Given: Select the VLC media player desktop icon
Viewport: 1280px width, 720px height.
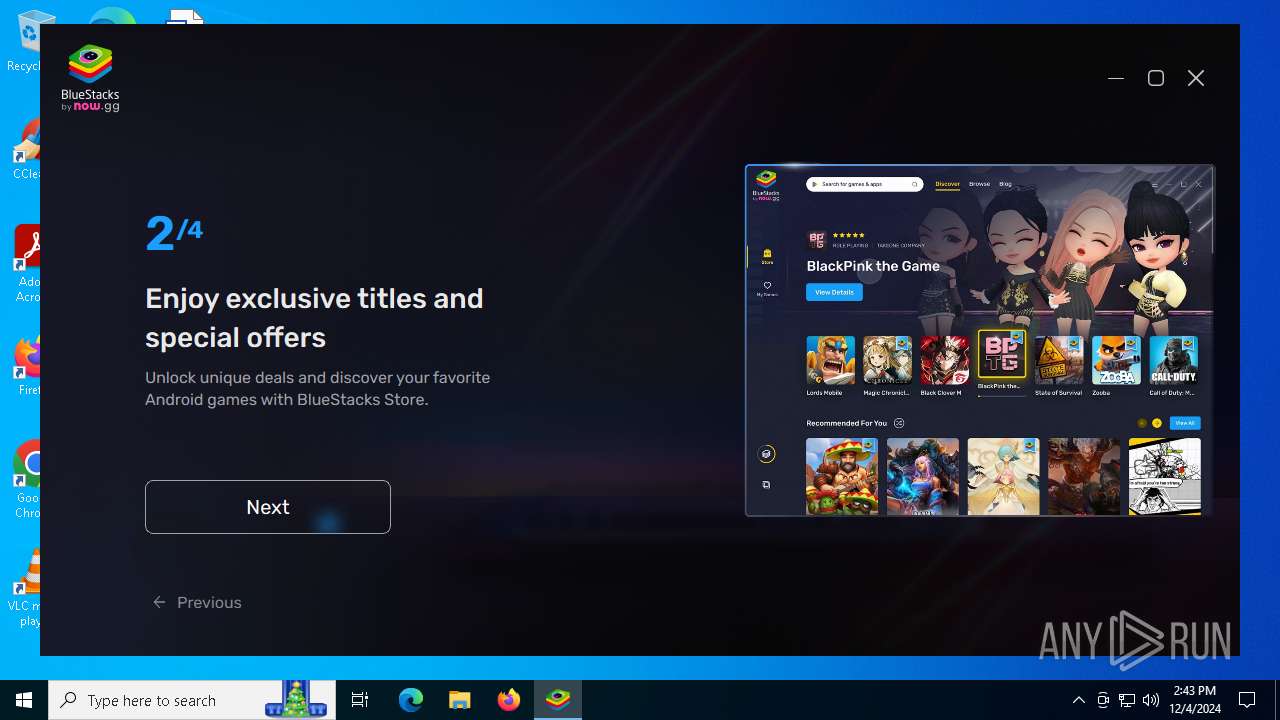Looking at the screenshot, I should [24, 588].
